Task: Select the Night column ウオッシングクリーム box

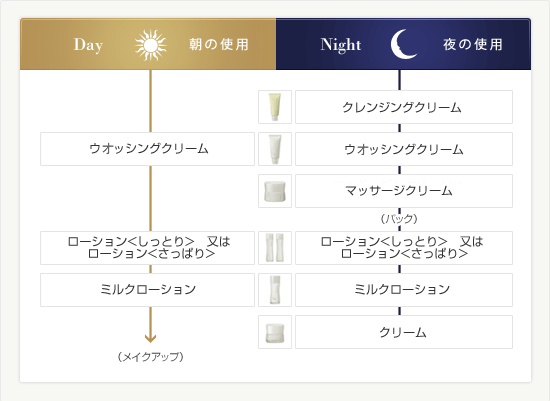Action: pyautogui.click(x=404, y=149)
